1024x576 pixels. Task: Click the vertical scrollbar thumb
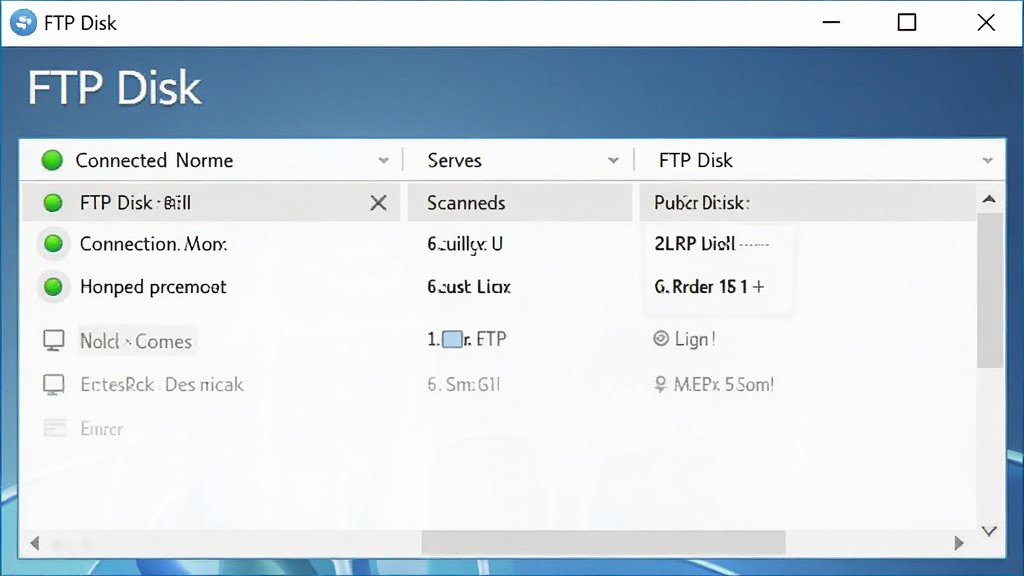tap(990, 290)
